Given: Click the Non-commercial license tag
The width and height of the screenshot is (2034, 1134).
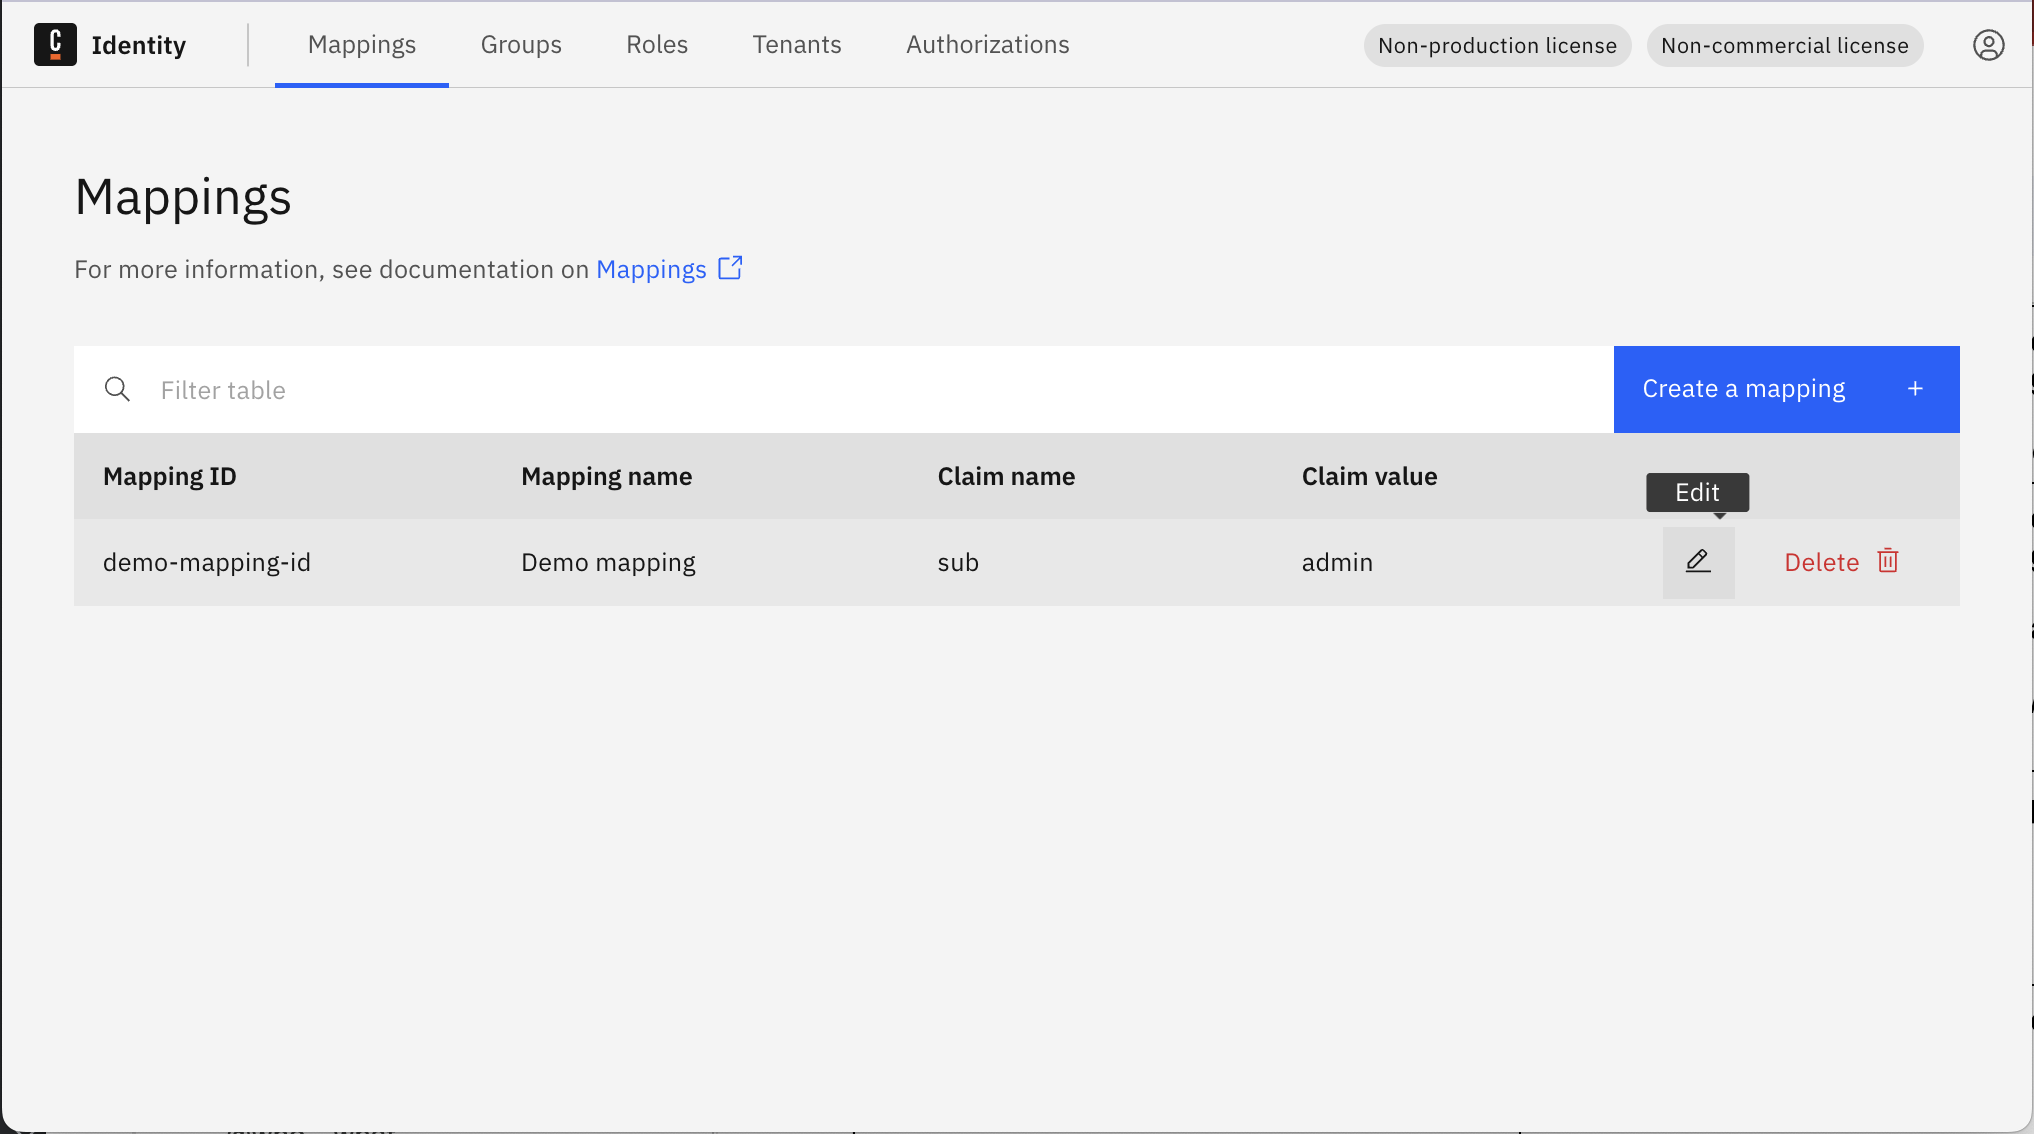Looking at the screenshot, I should (x=1784, y=46).
